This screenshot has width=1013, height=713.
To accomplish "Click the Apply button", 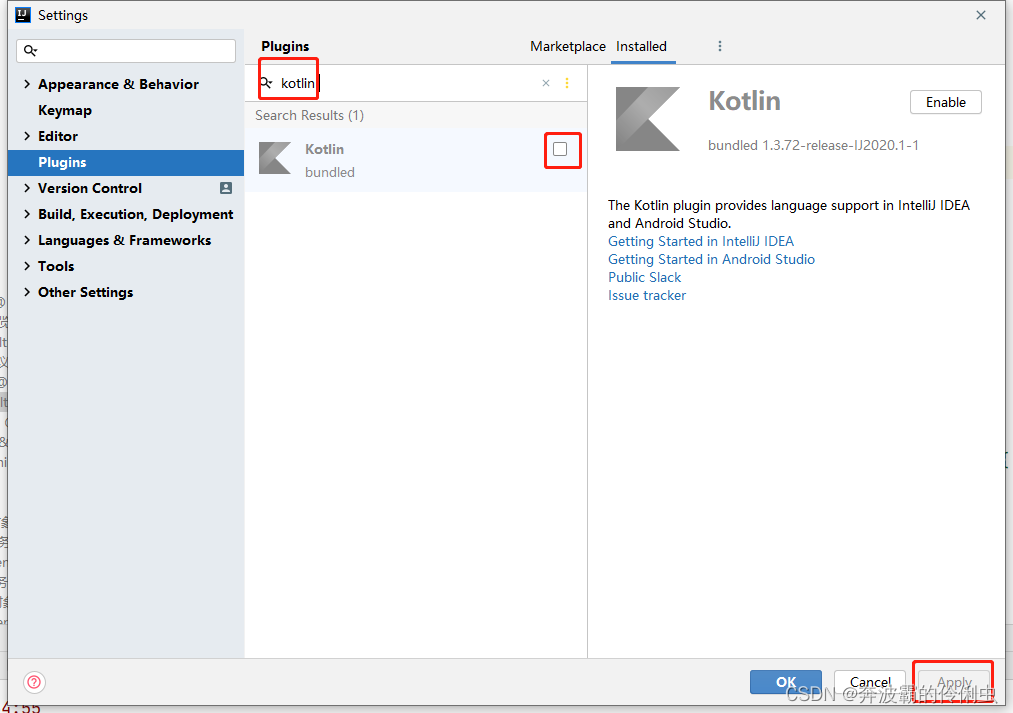I will [x=952, y=681].
